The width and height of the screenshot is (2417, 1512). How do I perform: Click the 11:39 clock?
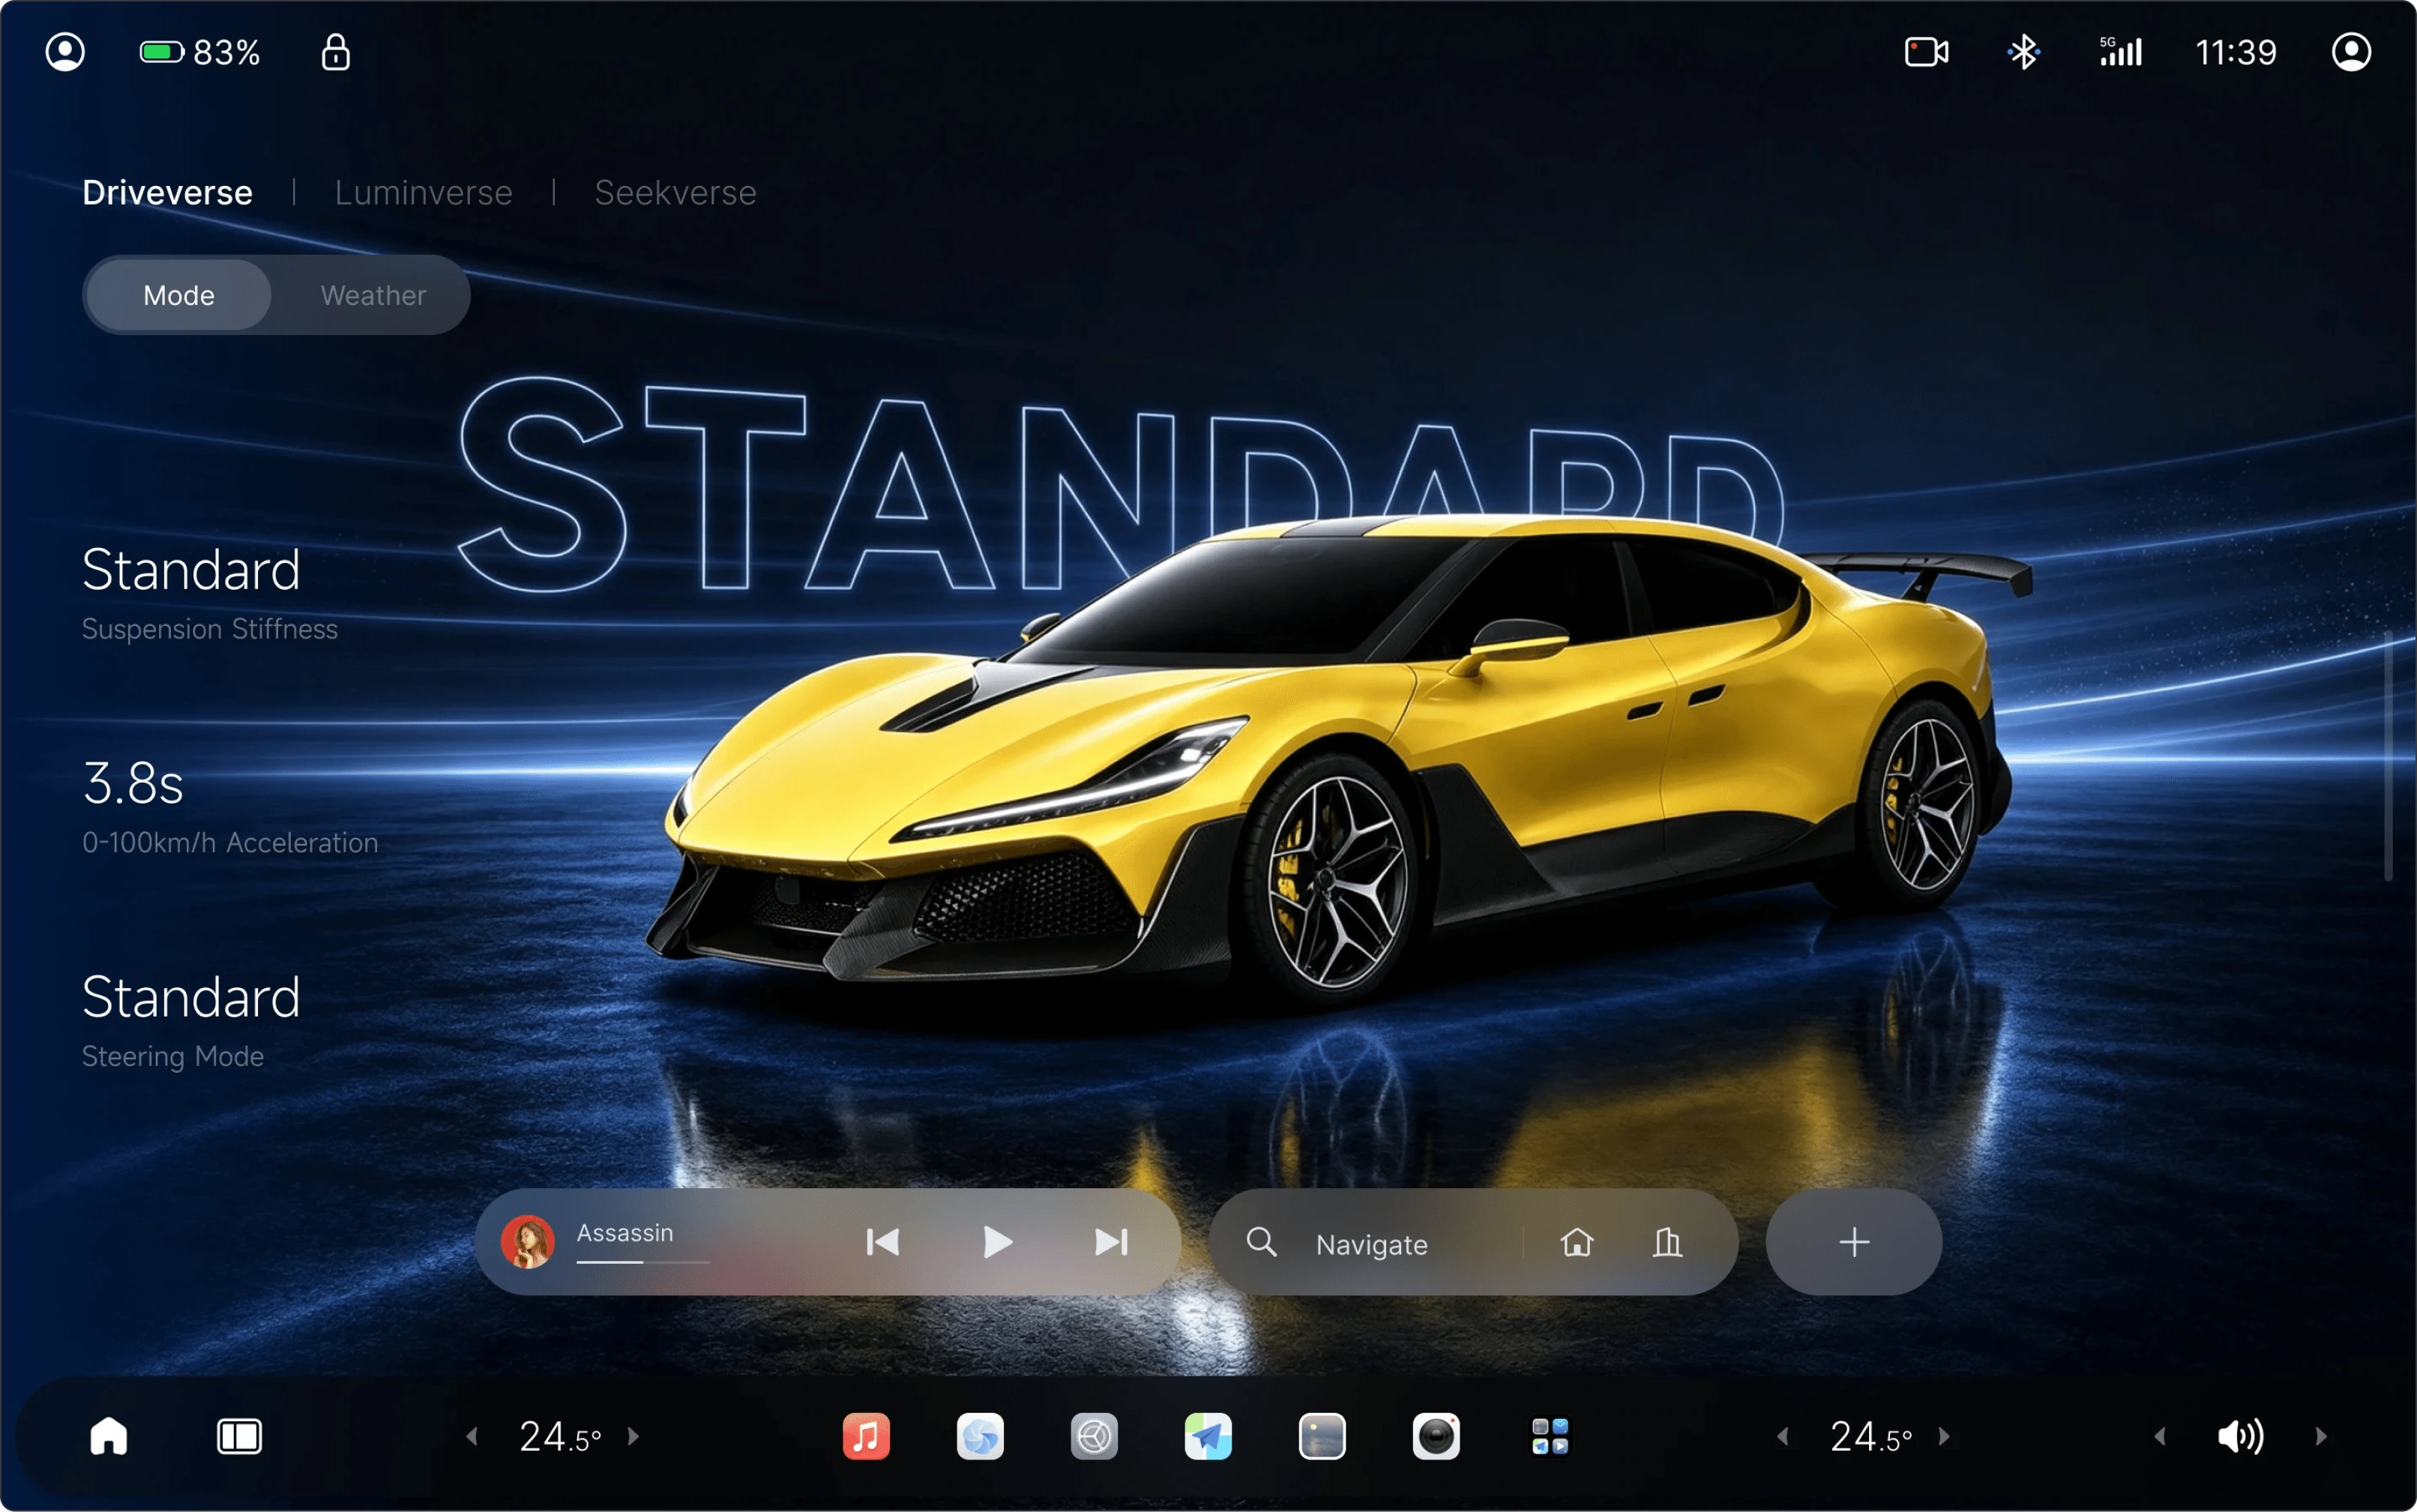[x=2235, y=52]
